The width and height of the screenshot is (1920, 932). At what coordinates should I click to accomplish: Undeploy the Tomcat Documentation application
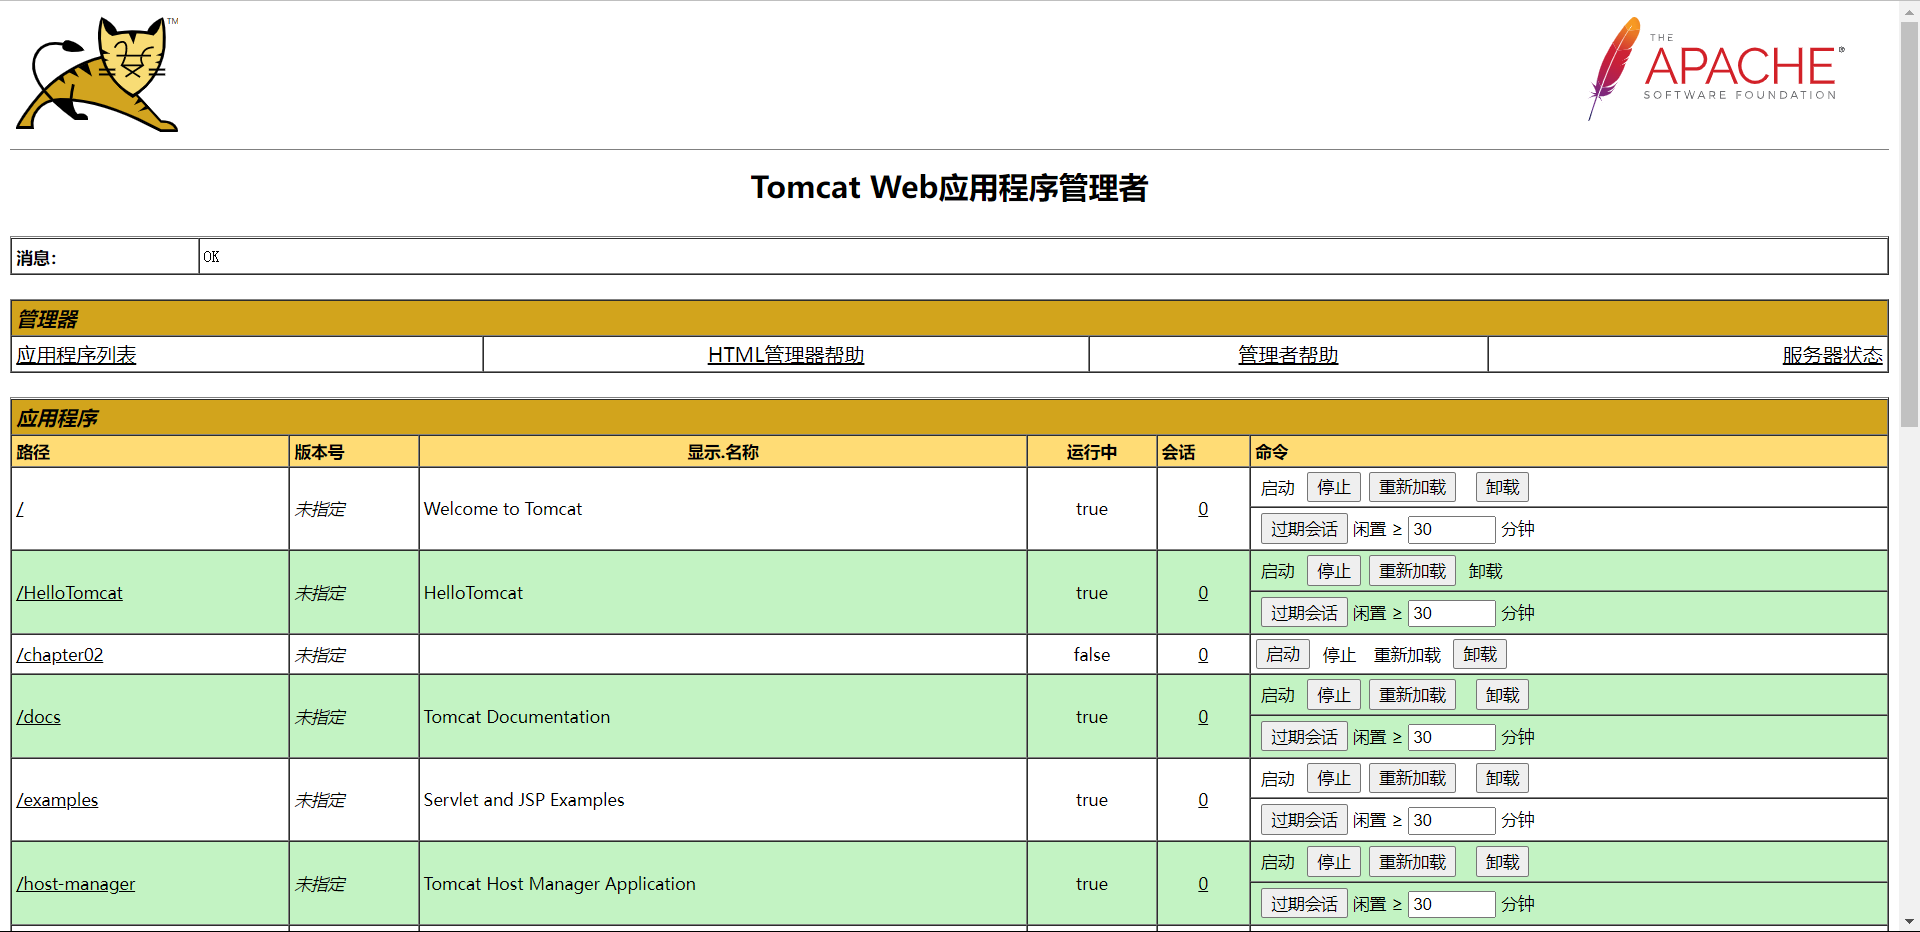tap(1502, 695)
